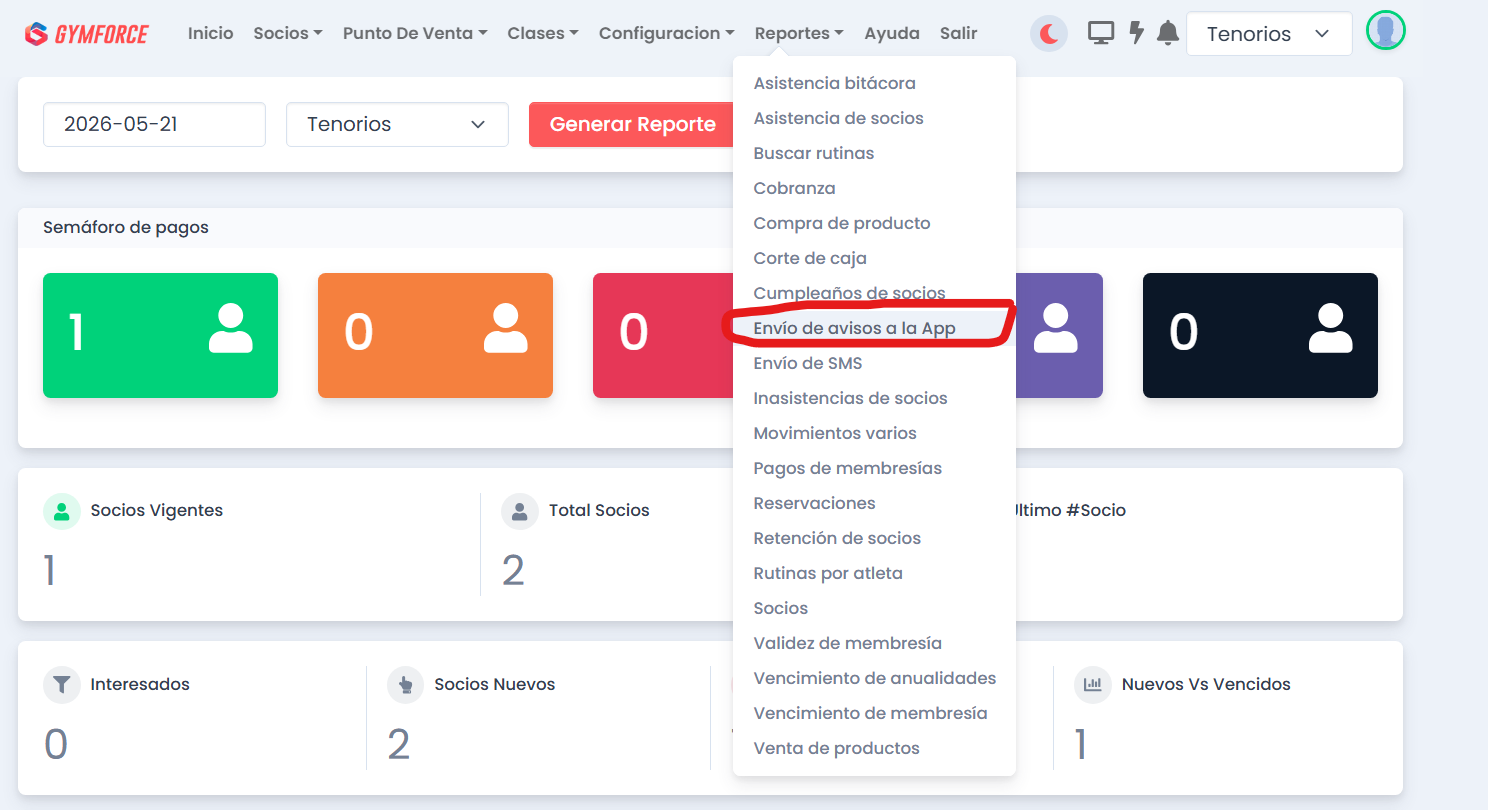Select Asistencia bitácora report
This screenshot has height=810, width=1488.
[874, 83]
